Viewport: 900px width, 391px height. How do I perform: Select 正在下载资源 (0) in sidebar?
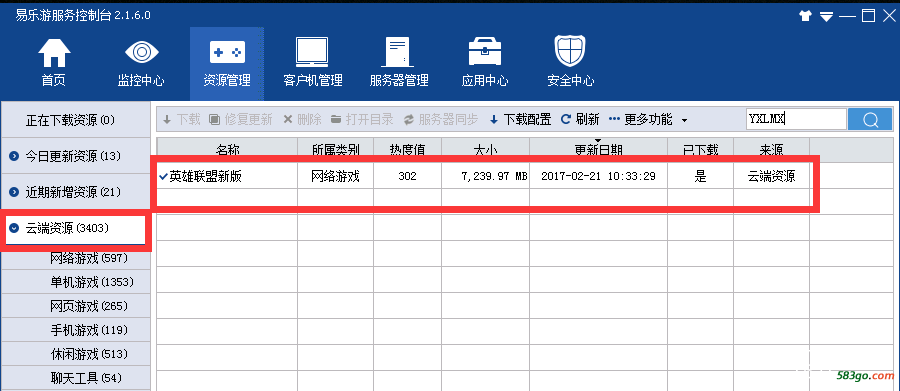point(76,120)
